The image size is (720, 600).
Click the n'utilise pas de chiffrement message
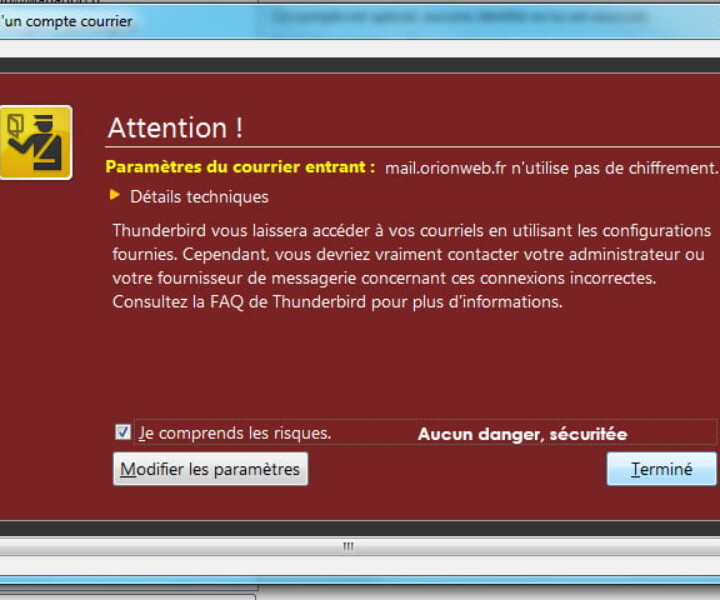click(614, 168)
